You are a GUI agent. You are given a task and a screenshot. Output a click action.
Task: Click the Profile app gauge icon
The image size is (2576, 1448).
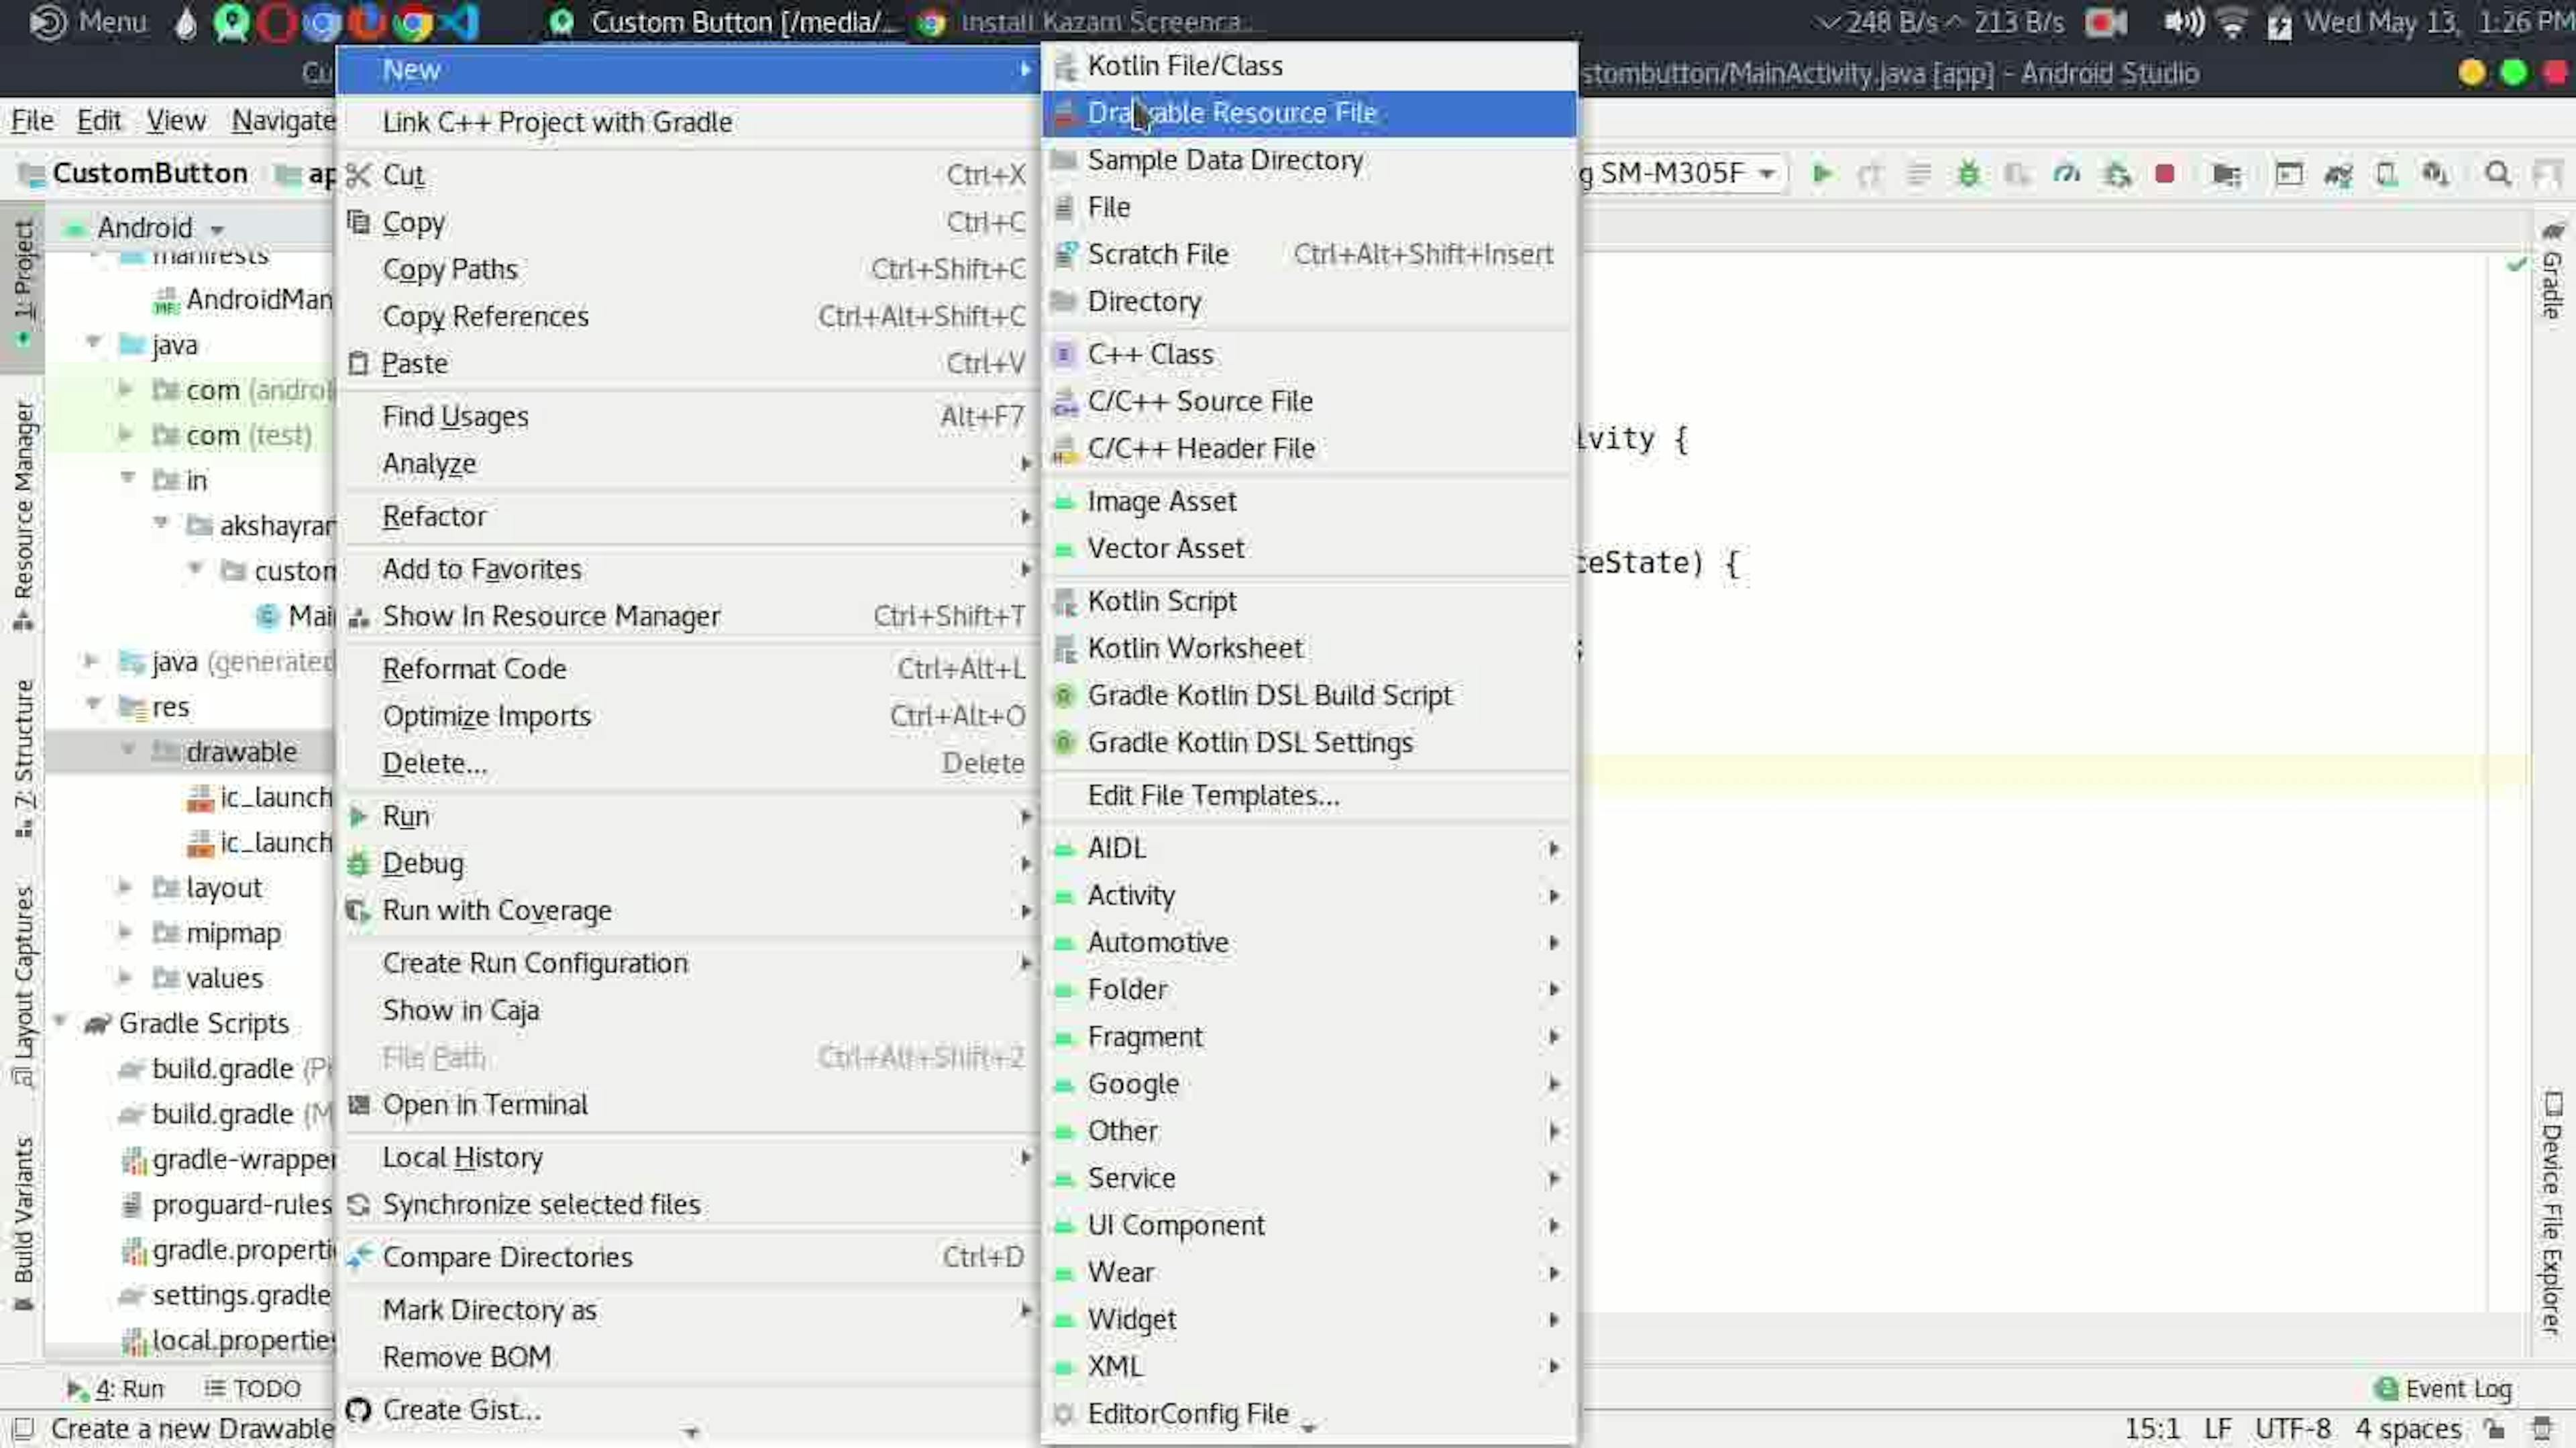coord(2066,174)
